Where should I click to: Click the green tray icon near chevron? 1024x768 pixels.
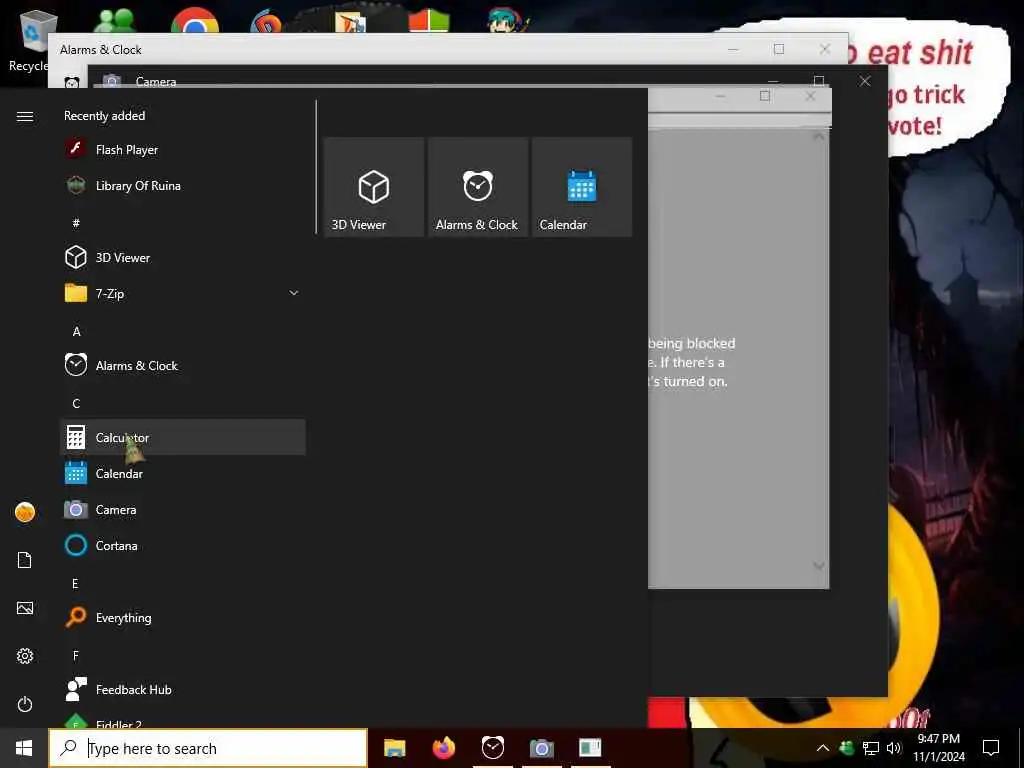click(847, 748)
